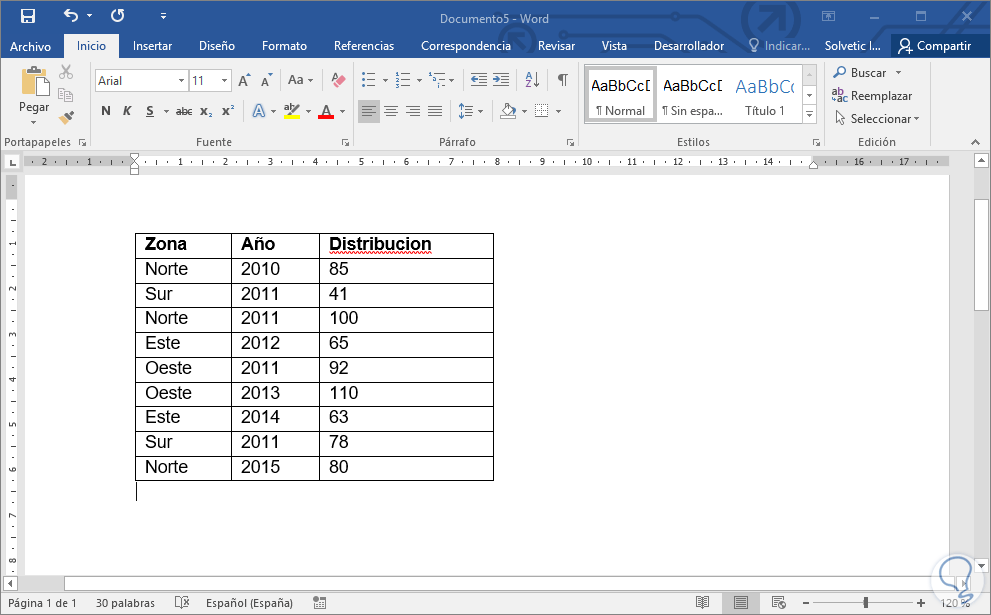
Task: Click the Web Layout view icon in status bar
Action: click(x=779, y=602)
